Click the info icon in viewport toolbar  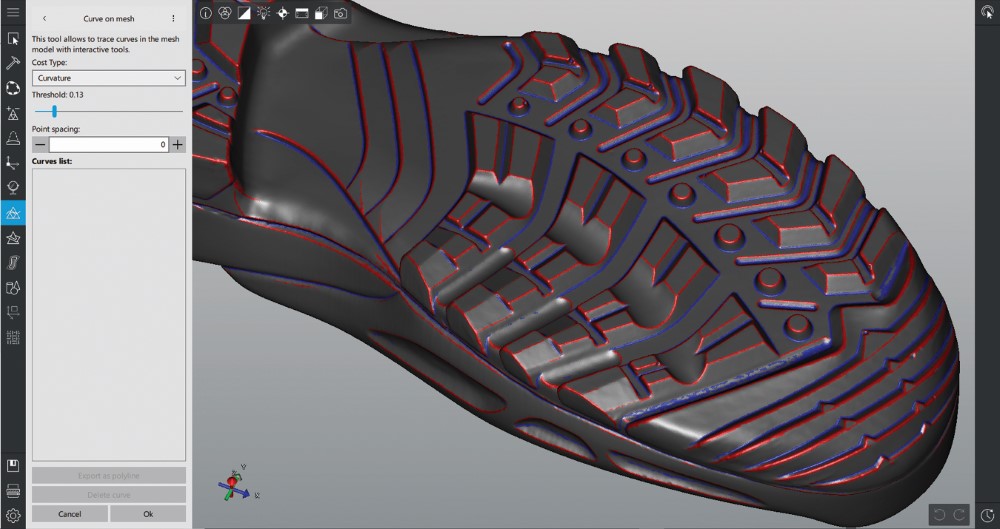point(206,13)
